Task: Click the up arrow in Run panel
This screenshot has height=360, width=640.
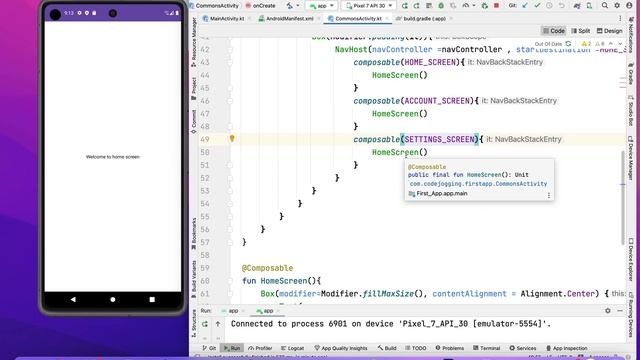Action: coord(218,324)
